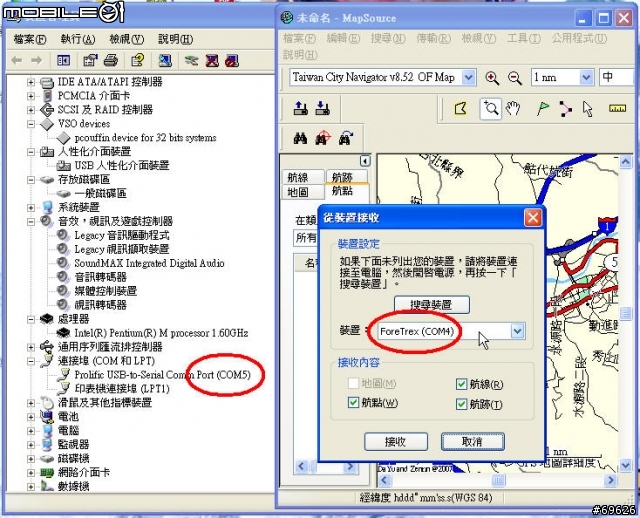The width and height of the screenshot is (640, 518).
Task: Open the ForeTrex (COM4) device dropdown
Action: pos(517,331)
